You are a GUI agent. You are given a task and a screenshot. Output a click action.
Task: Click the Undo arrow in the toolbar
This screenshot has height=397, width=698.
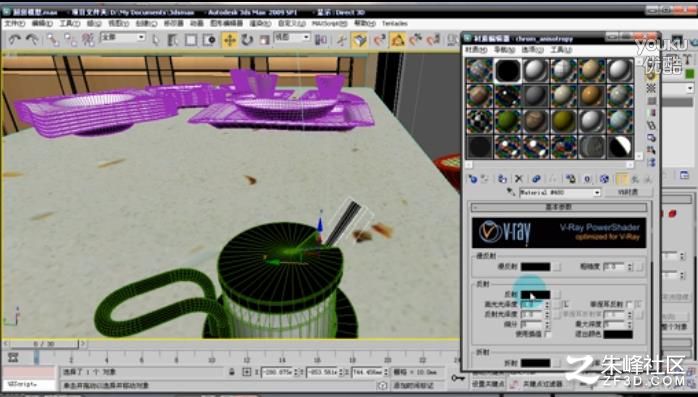14,40
